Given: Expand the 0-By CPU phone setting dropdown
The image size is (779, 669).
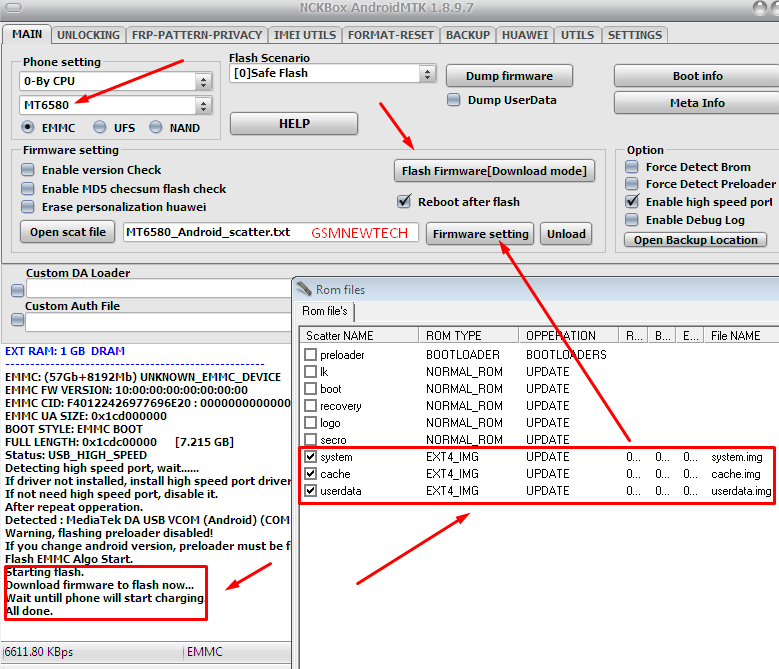Looking at the screenshot, I should [x=203, y=81].
